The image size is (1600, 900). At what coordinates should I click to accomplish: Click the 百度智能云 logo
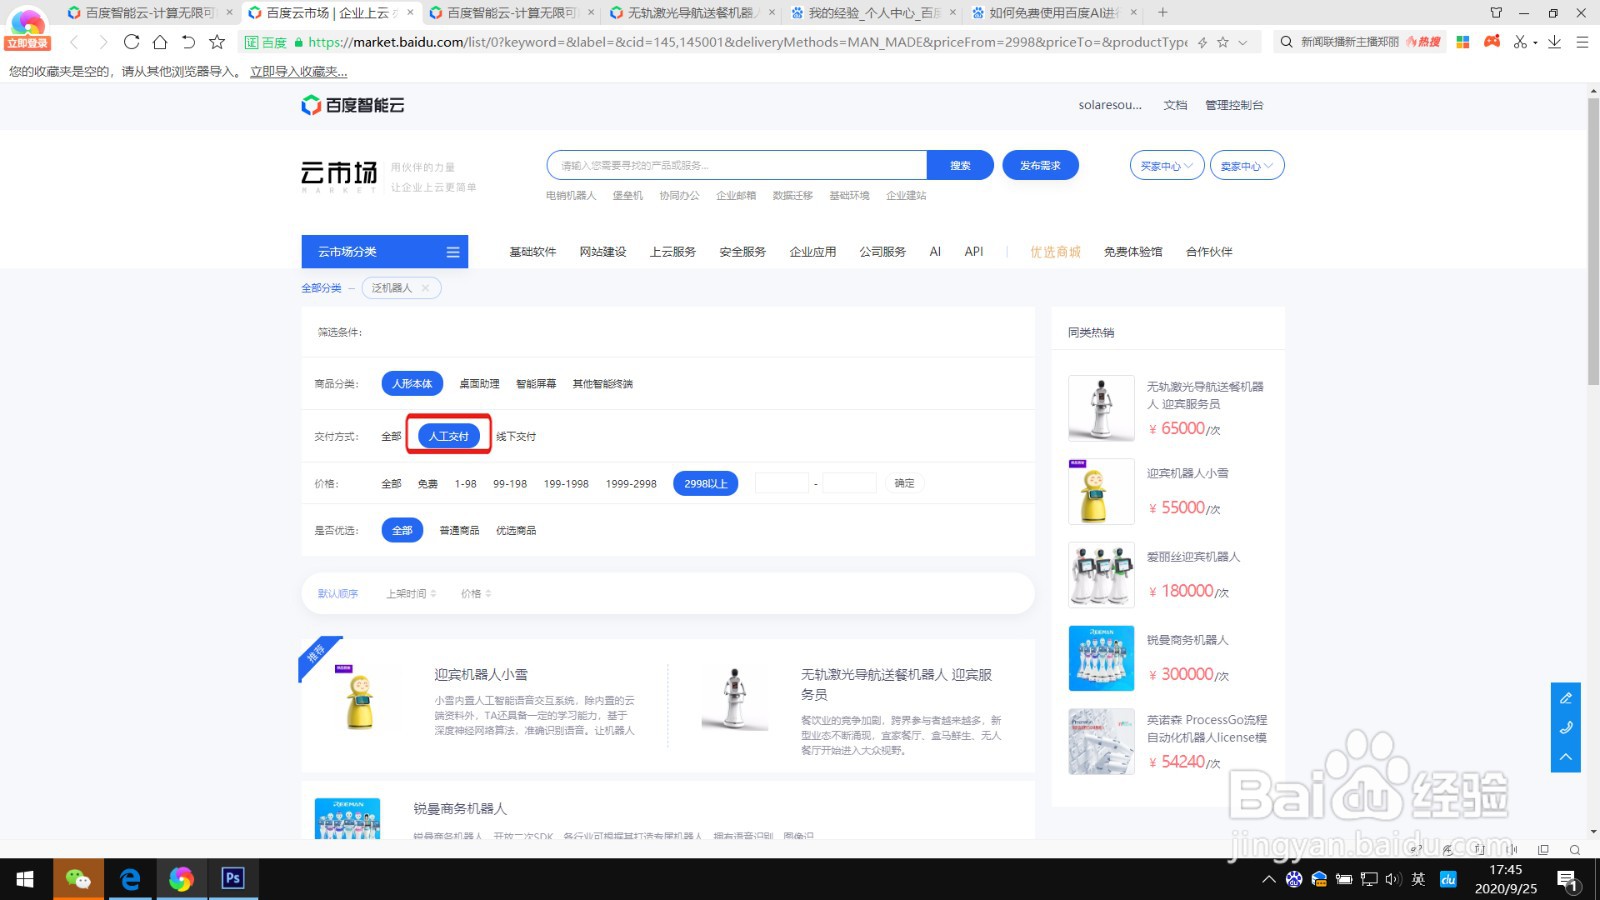coord(353,105)
